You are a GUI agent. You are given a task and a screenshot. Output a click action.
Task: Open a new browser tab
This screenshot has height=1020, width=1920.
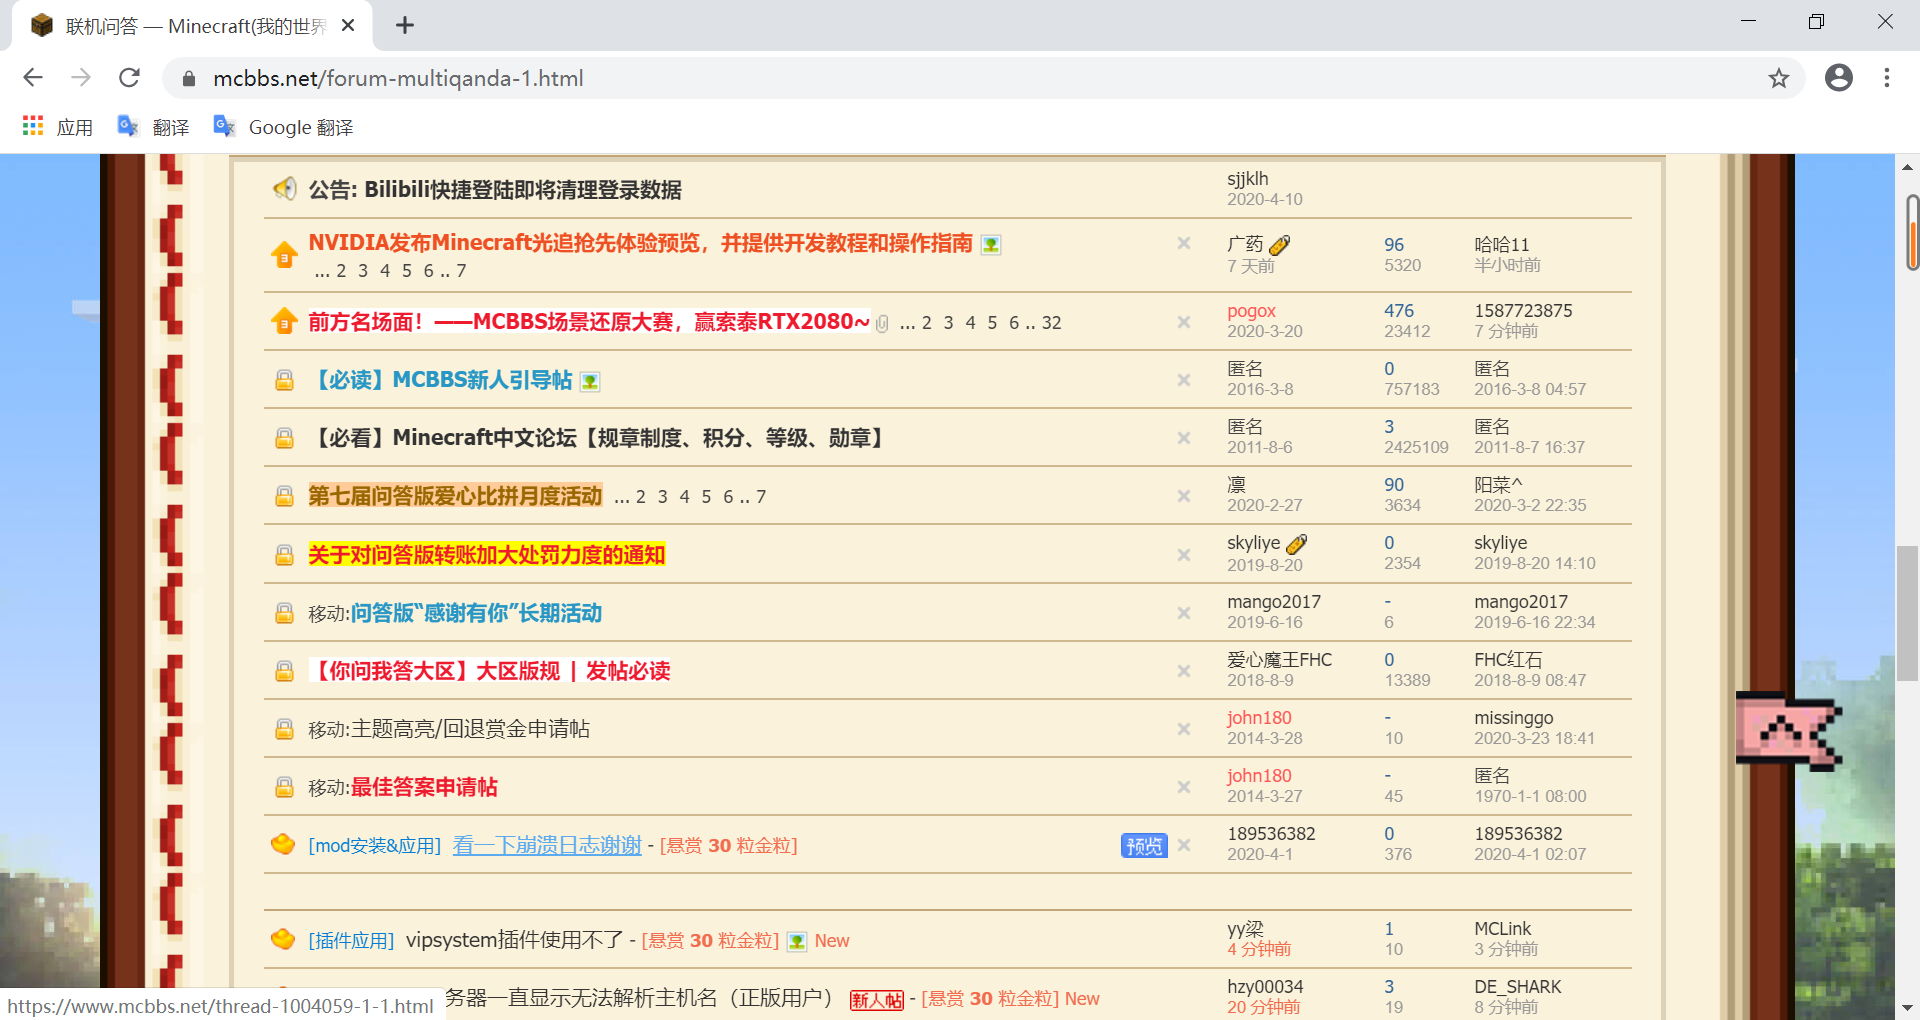pyautogui.click(x=405, y=26)
